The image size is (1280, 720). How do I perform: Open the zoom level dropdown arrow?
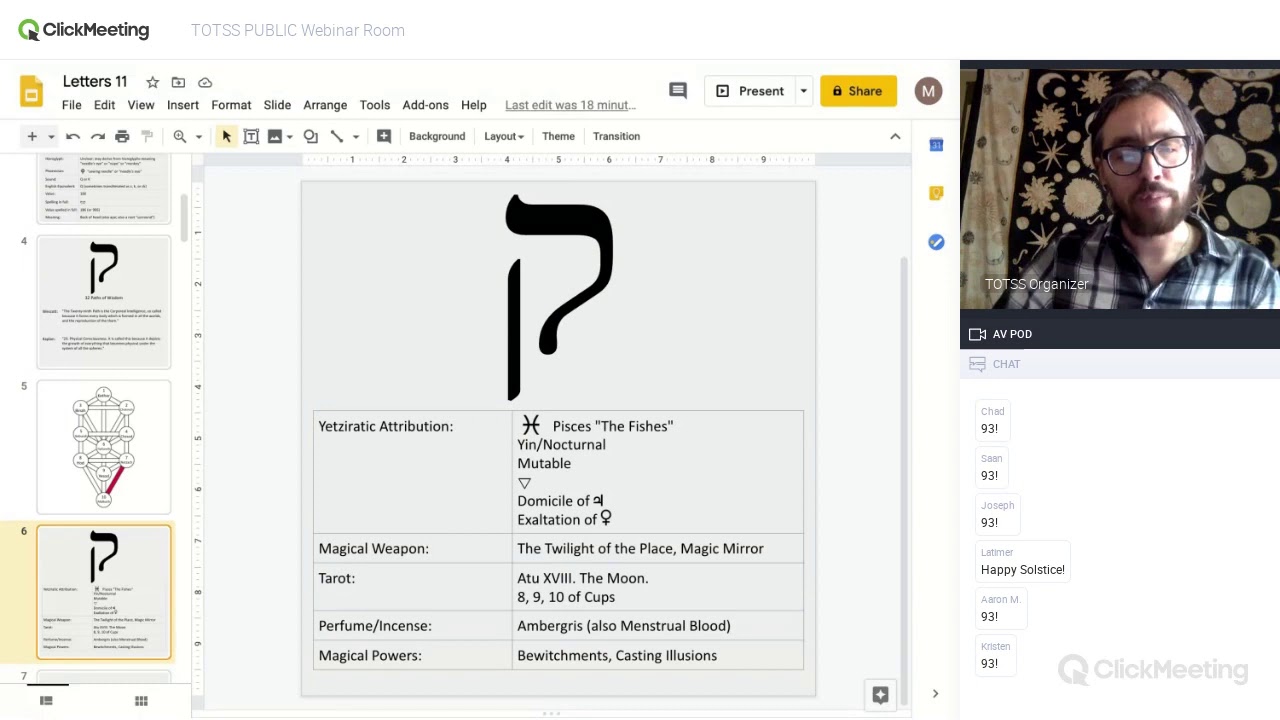click(x=198, y=136)
